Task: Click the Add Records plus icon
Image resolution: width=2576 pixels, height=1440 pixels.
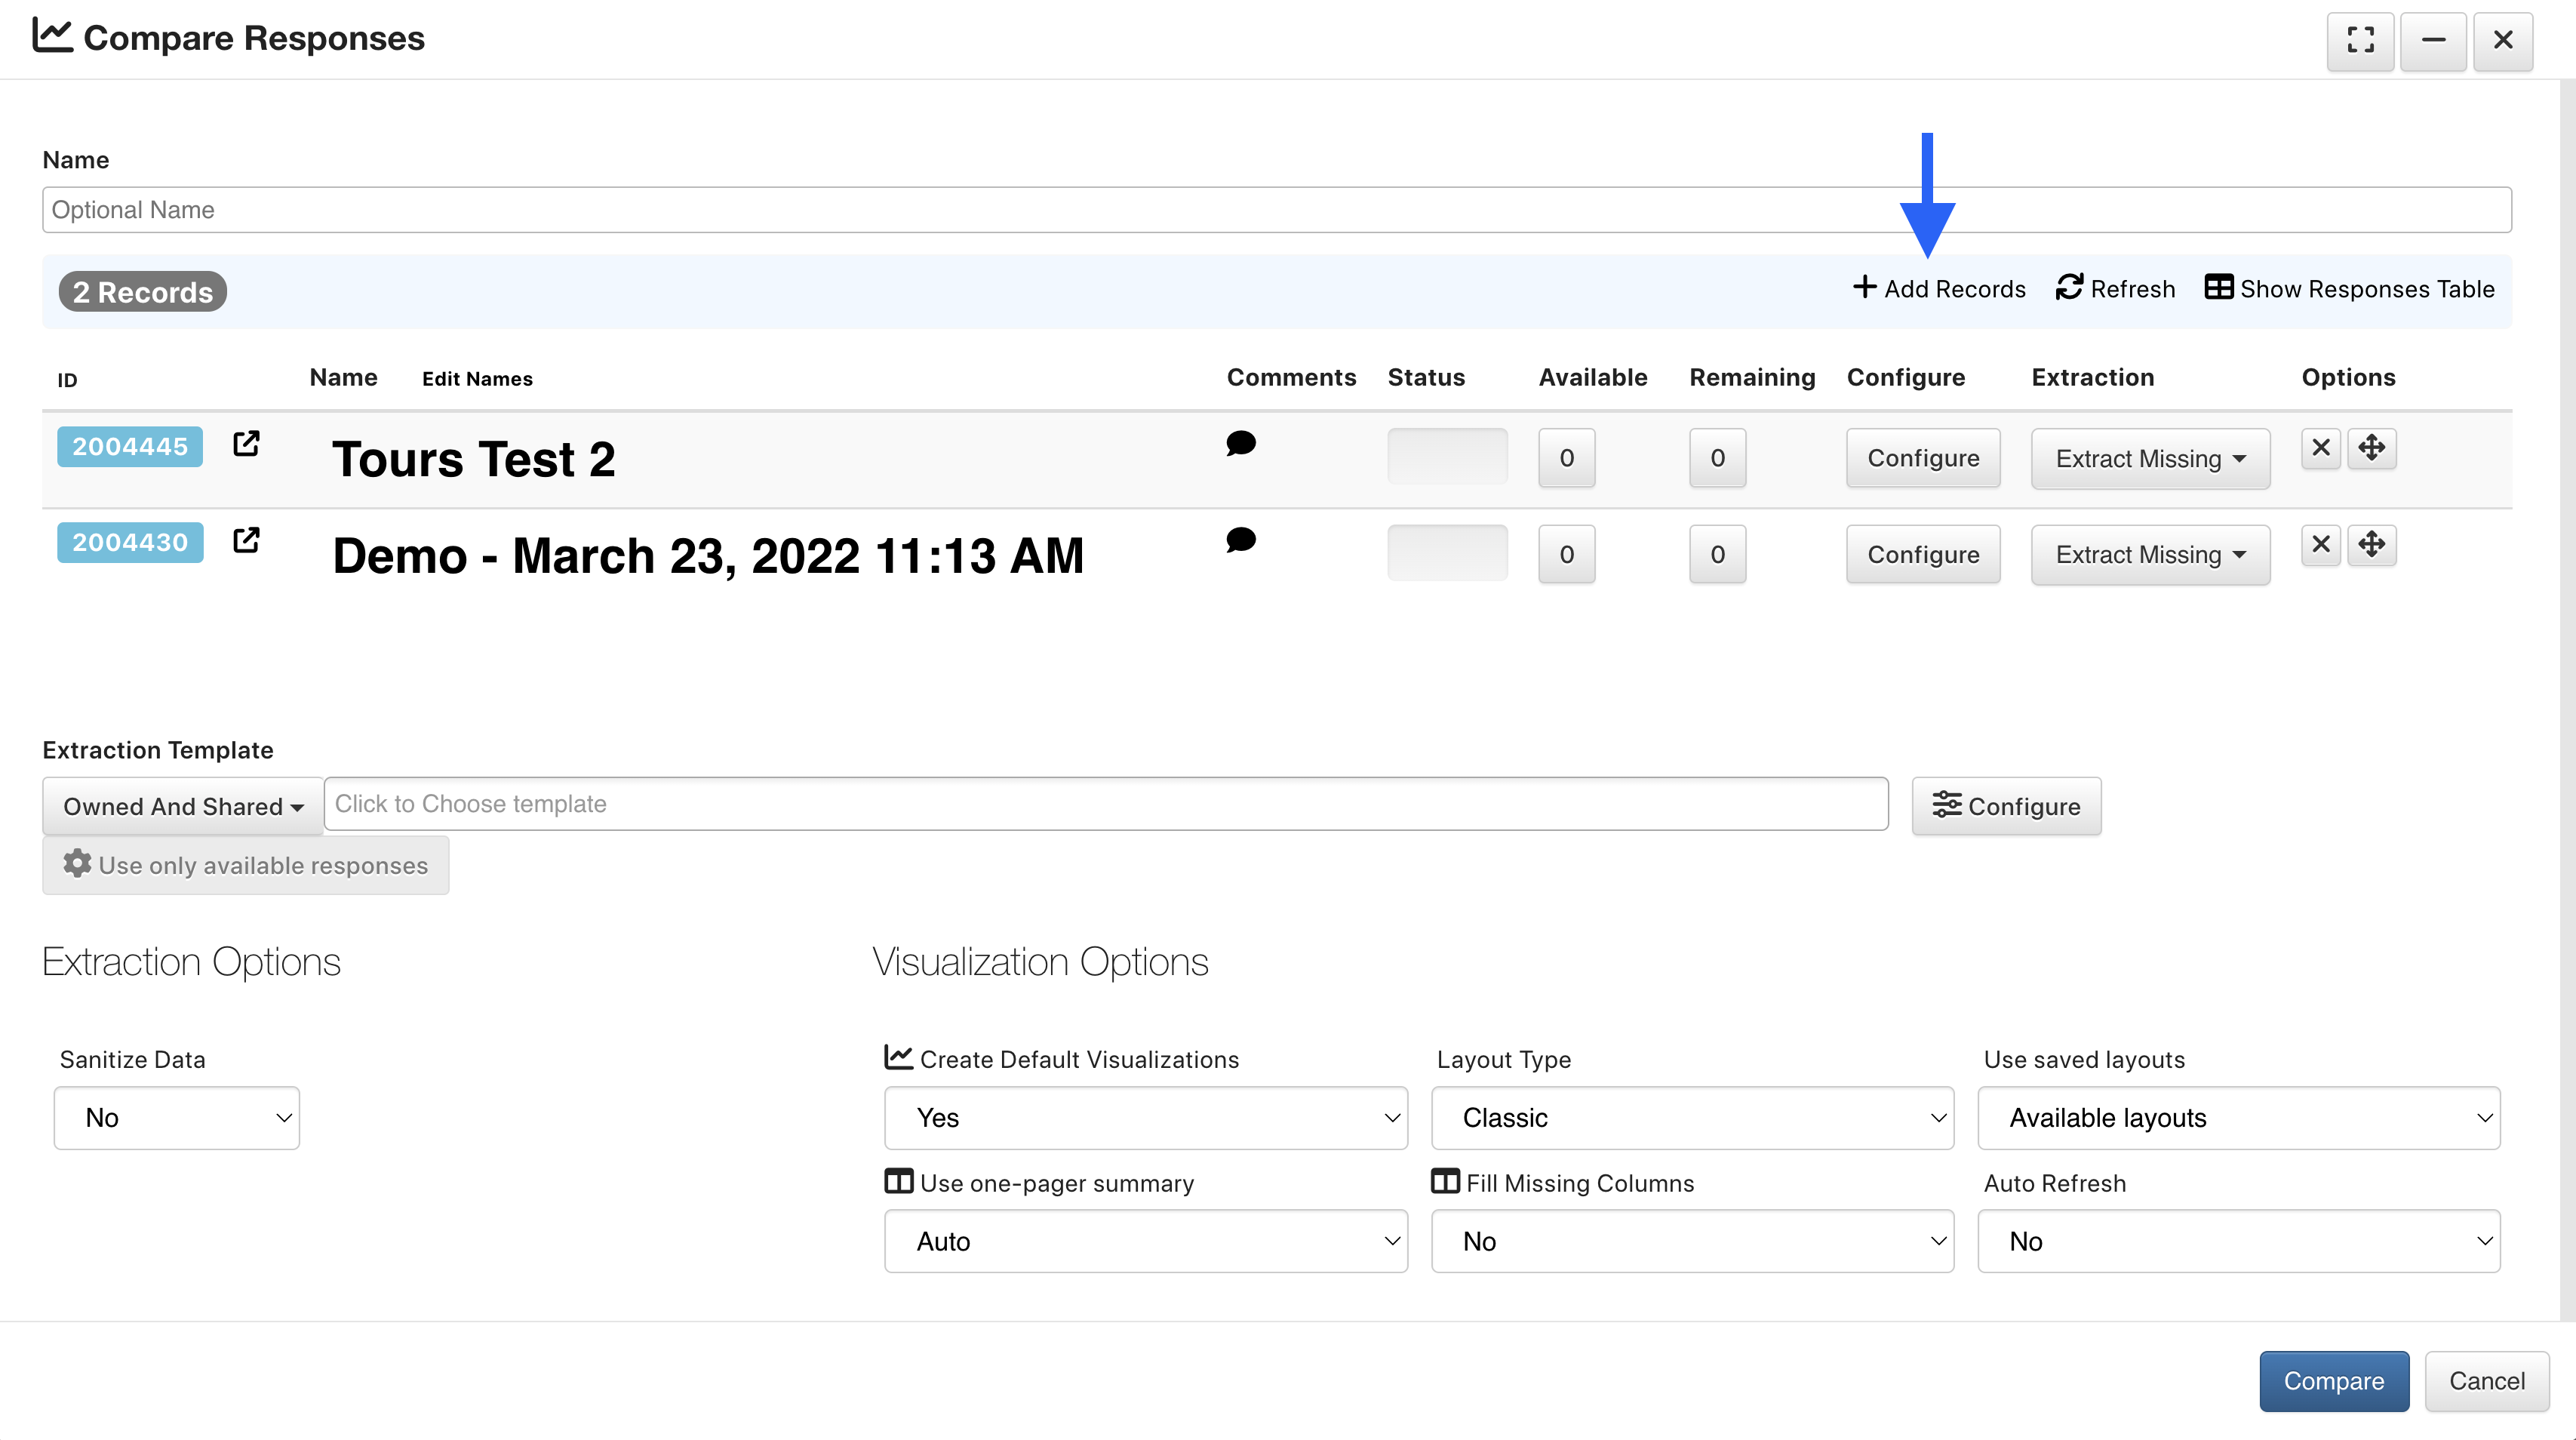Action: pos(1864,288)
